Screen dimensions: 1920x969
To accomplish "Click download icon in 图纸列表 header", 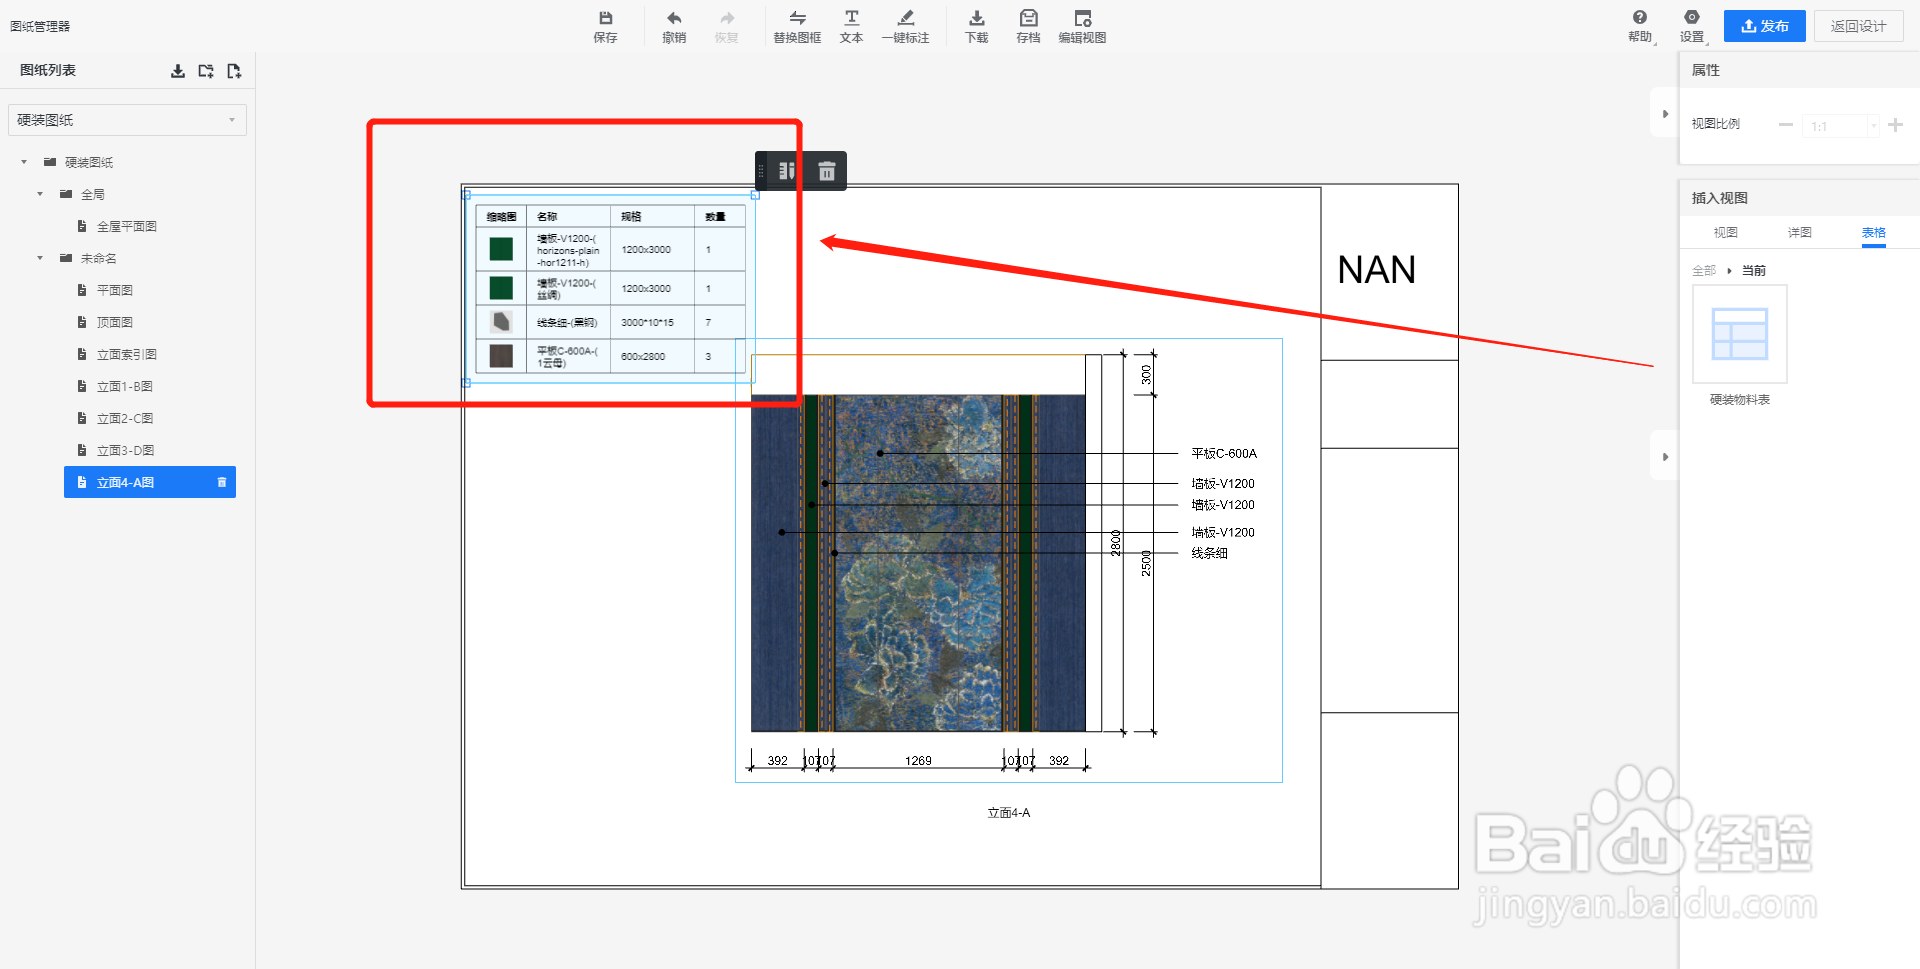I will (177, 71).
